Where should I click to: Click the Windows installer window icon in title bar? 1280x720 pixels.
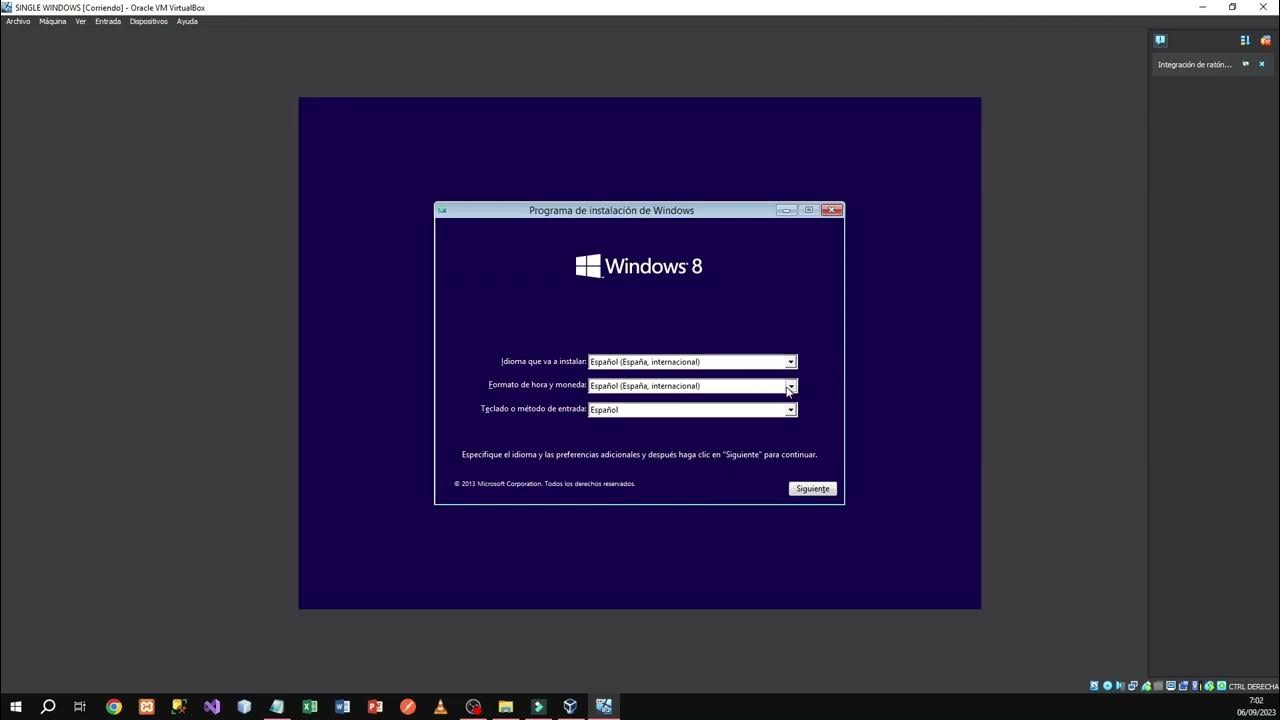(442, 210)
